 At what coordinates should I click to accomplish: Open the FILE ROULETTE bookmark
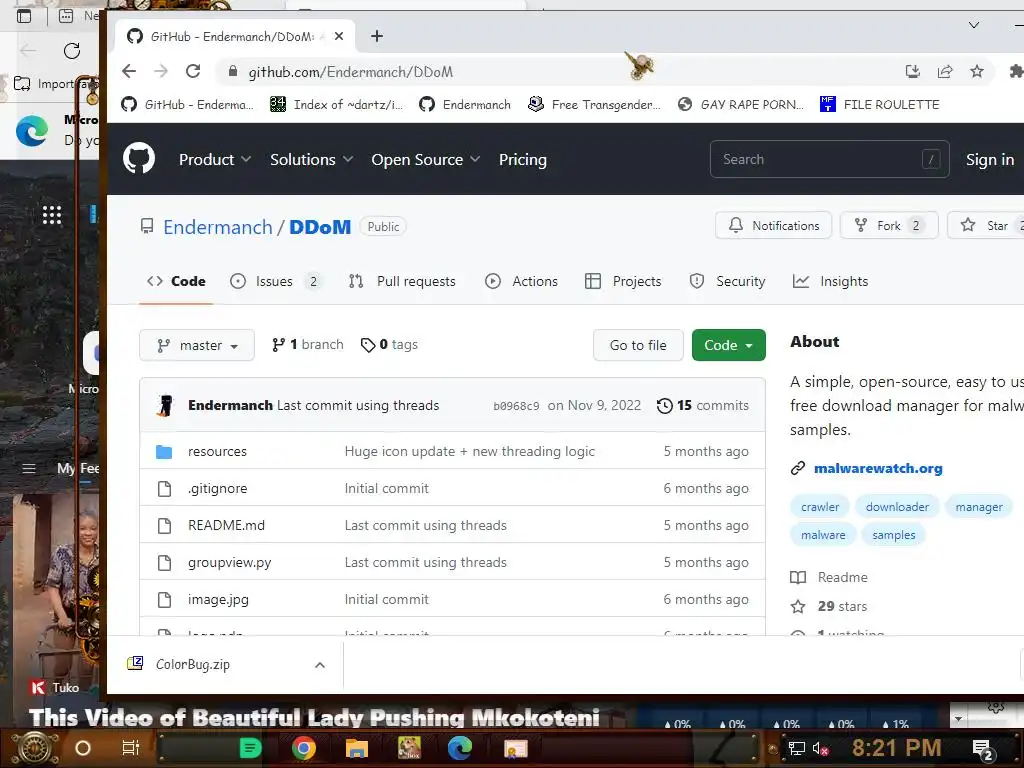tap(880, 104)
